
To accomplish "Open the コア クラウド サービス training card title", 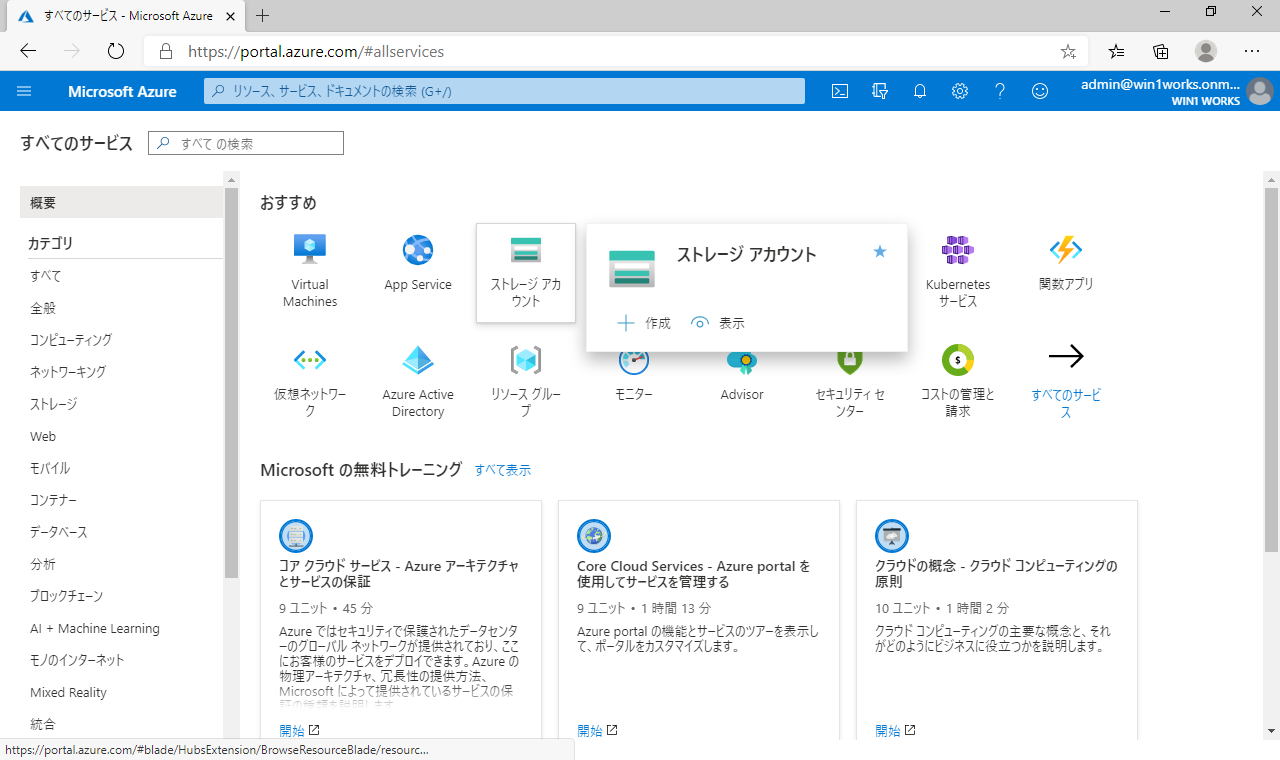I will (400, 574).
